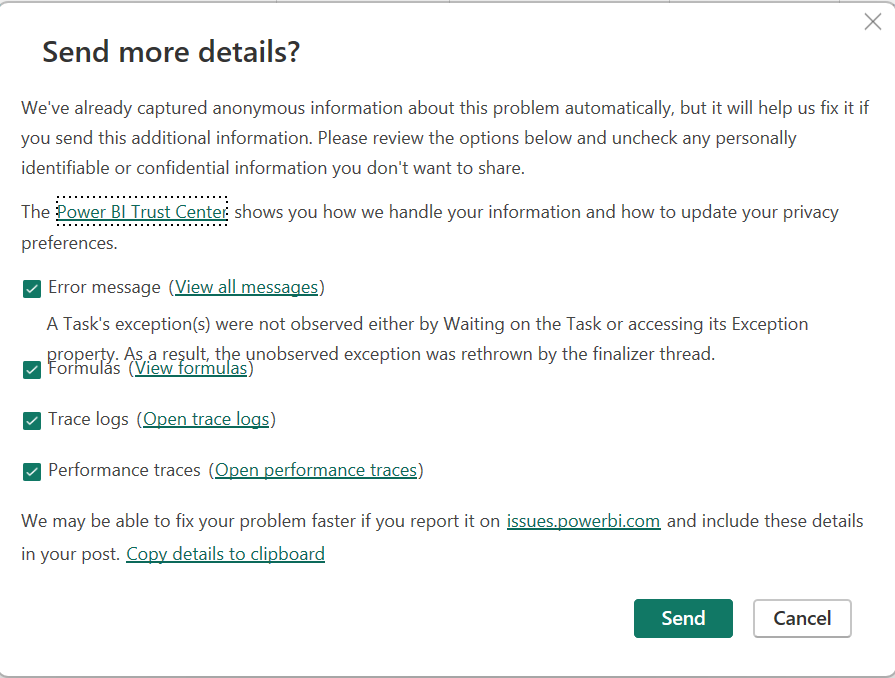Click View all messages link
Screen dimensions: 895x678
tap(246, 287)
